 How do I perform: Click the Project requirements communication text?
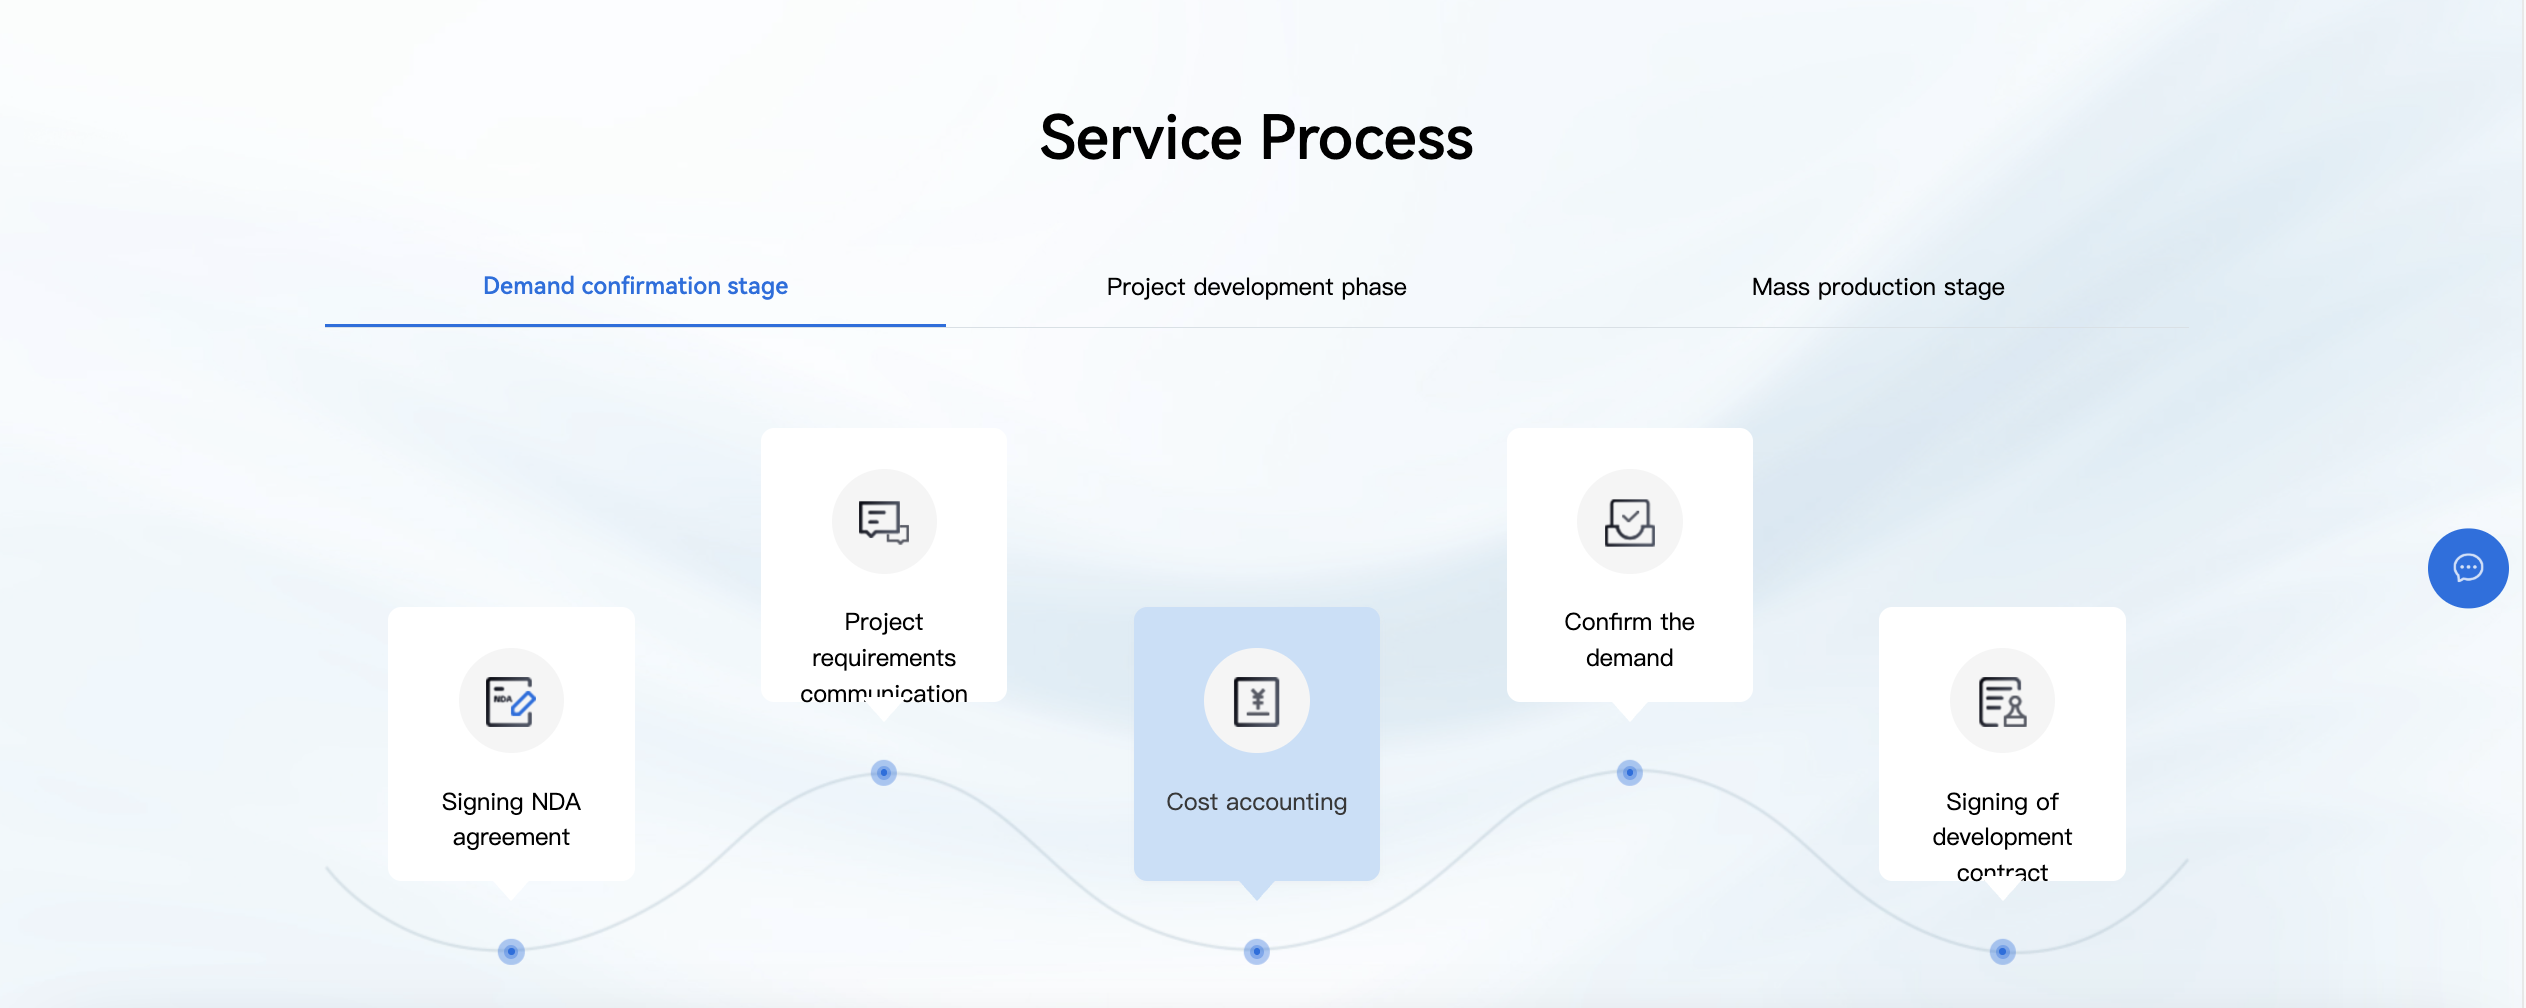click(883, 657)
